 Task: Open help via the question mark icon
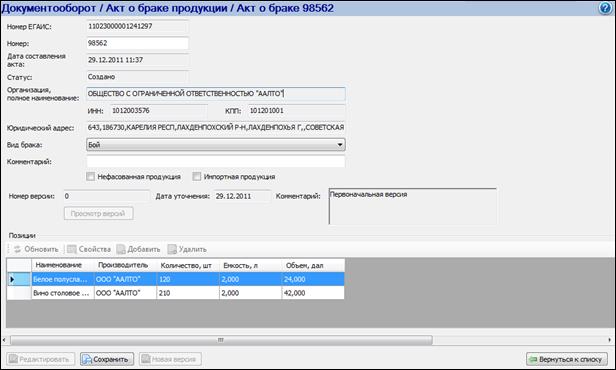(x=605, y=8)
